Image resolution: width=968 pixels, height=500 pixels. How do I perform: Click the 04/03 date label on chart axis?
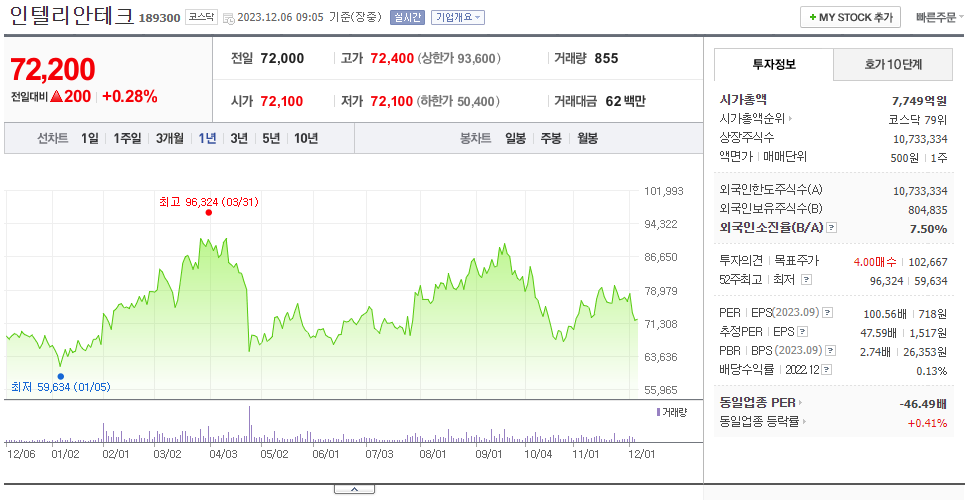pyautogui.click(x=223, y=454)
